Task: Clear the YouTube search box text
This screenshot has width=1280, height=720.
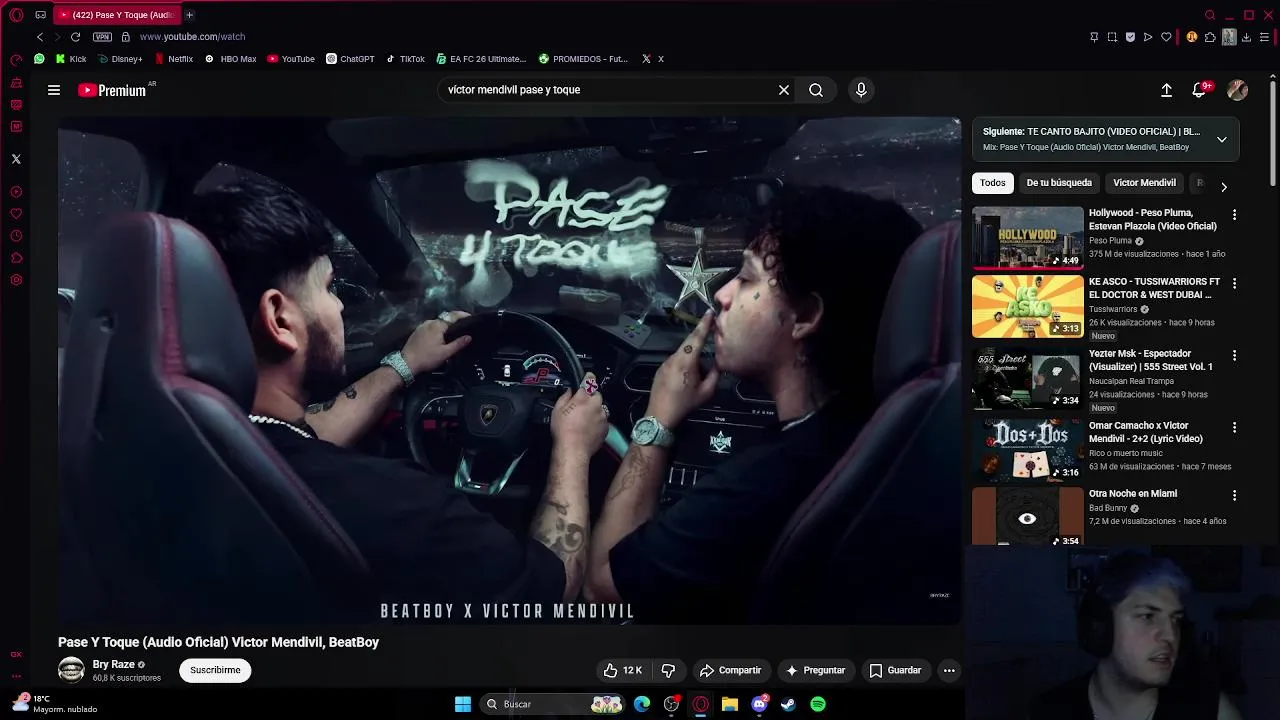Action: click(x=784, y=90)
